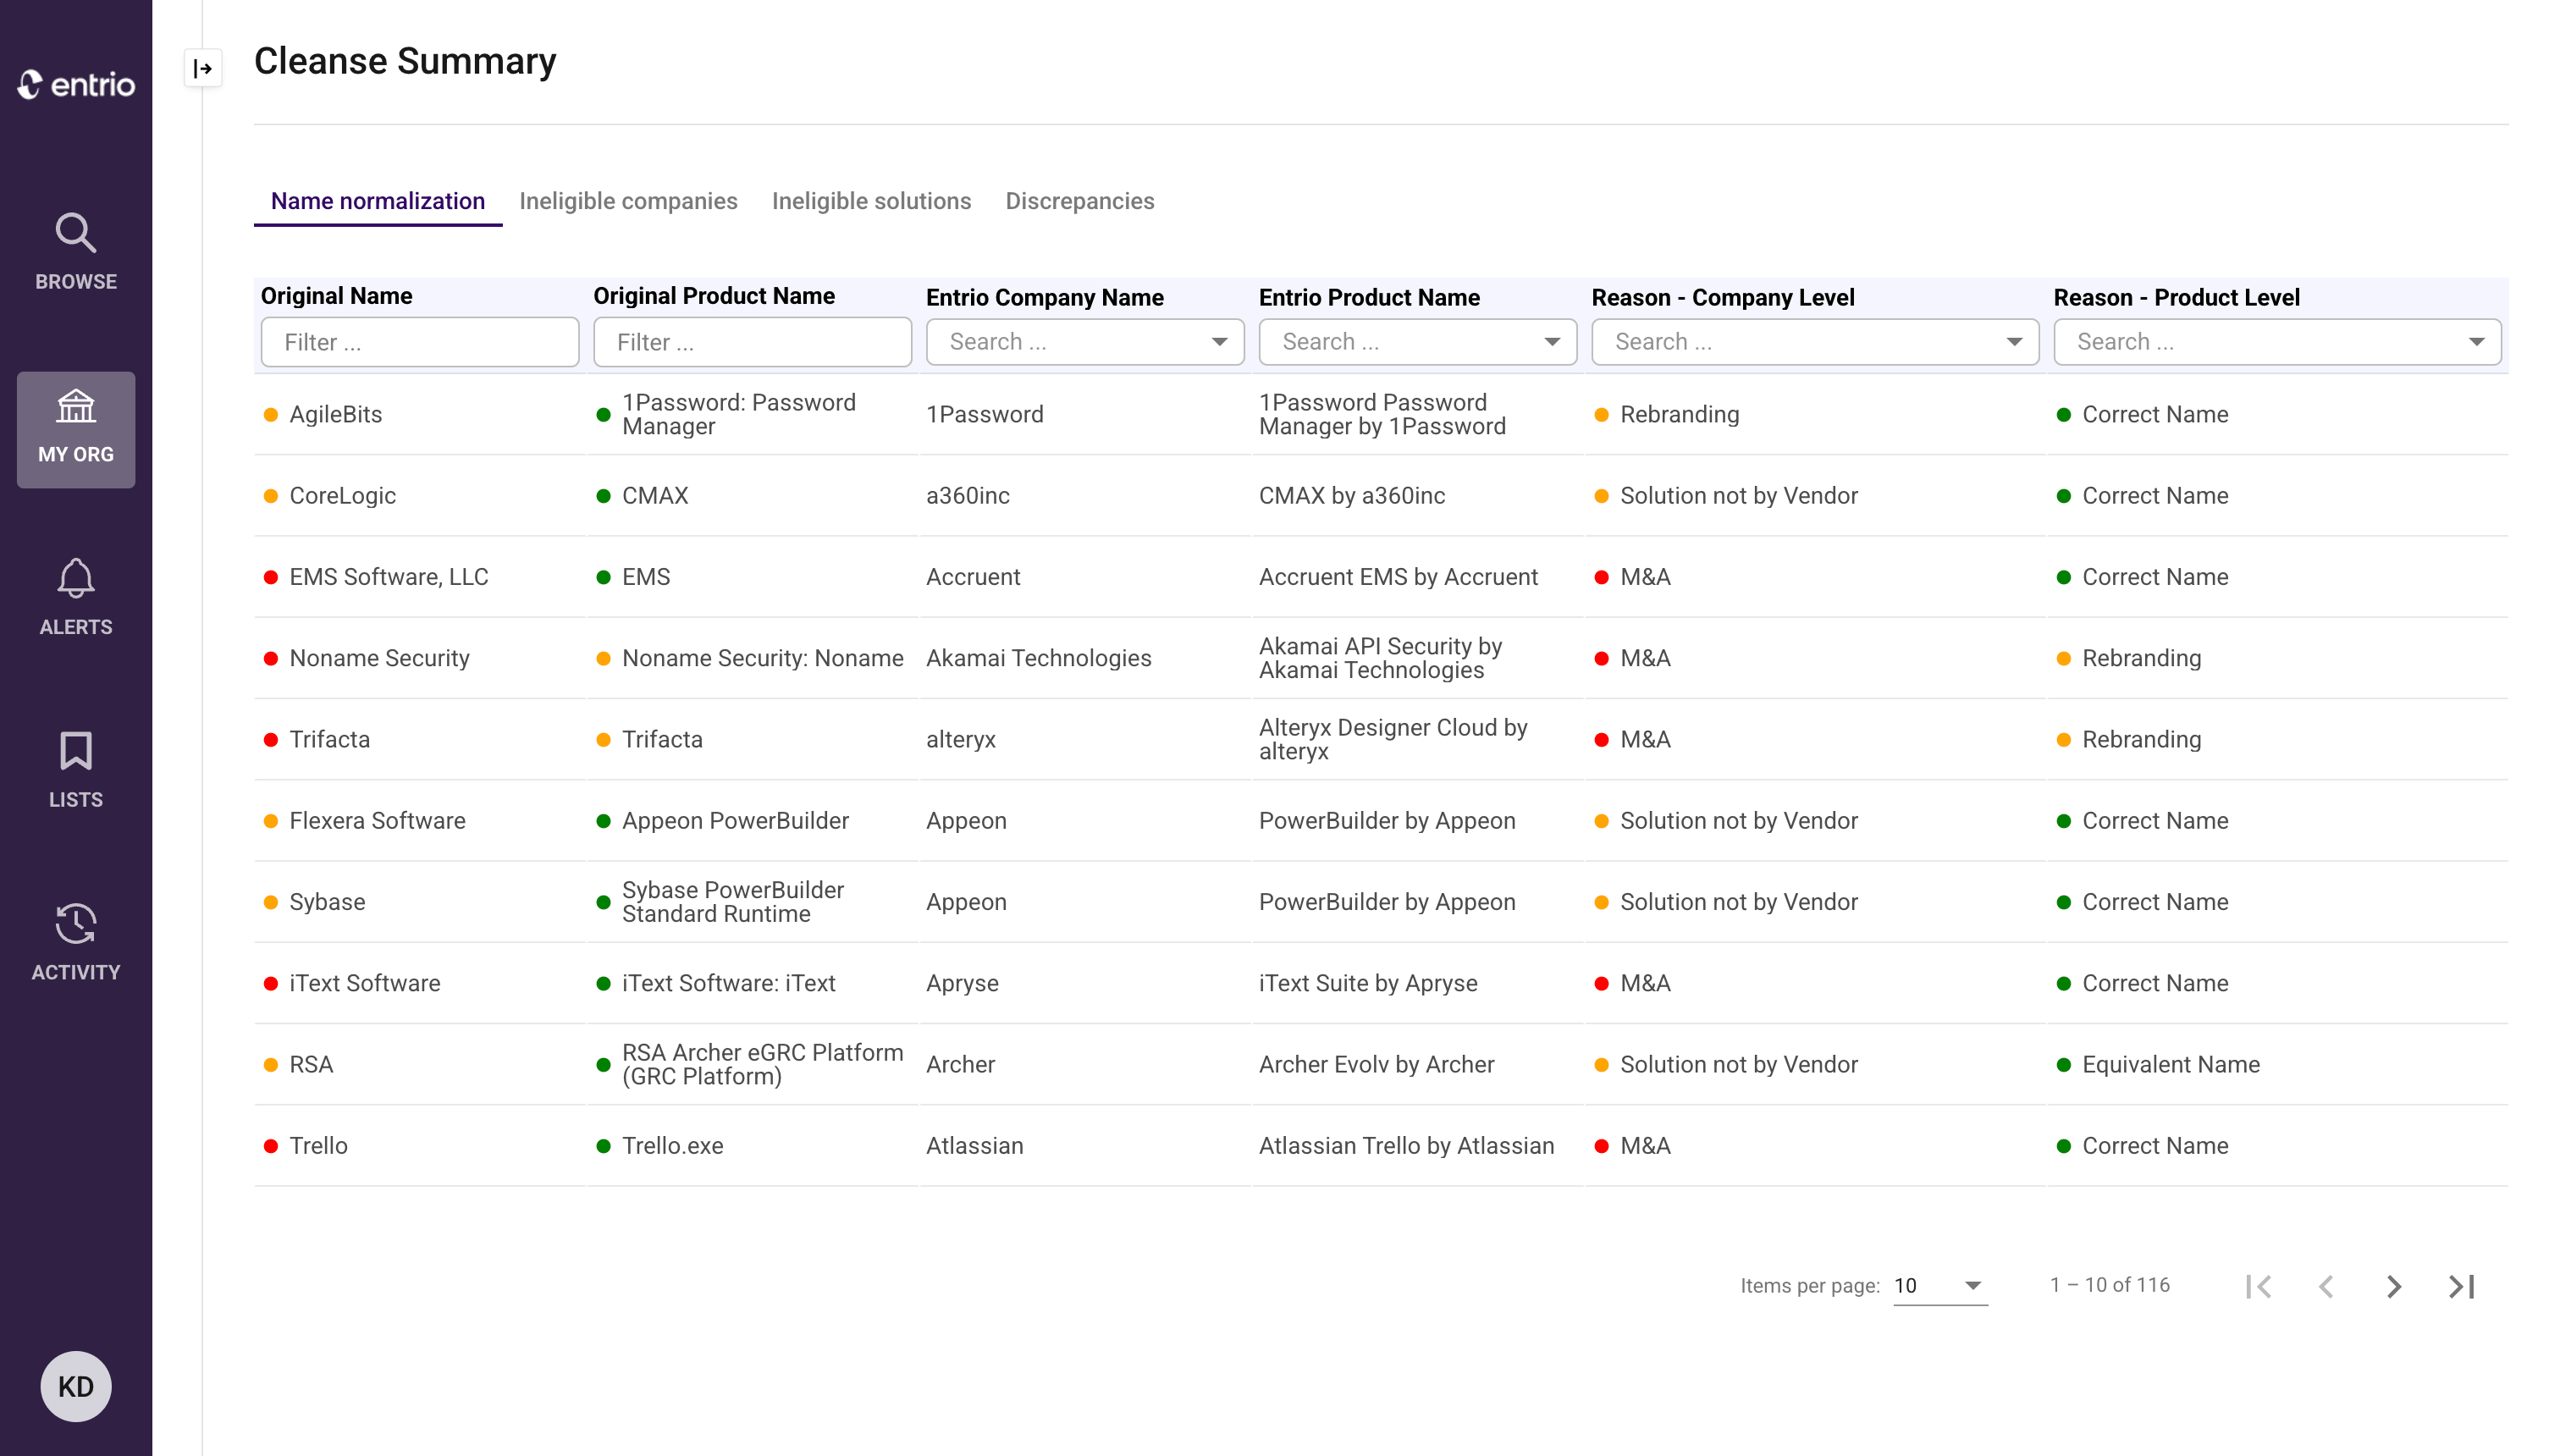Select the AgileBits row name
The image size is (2560, 1456).
[x=335, y=414]
